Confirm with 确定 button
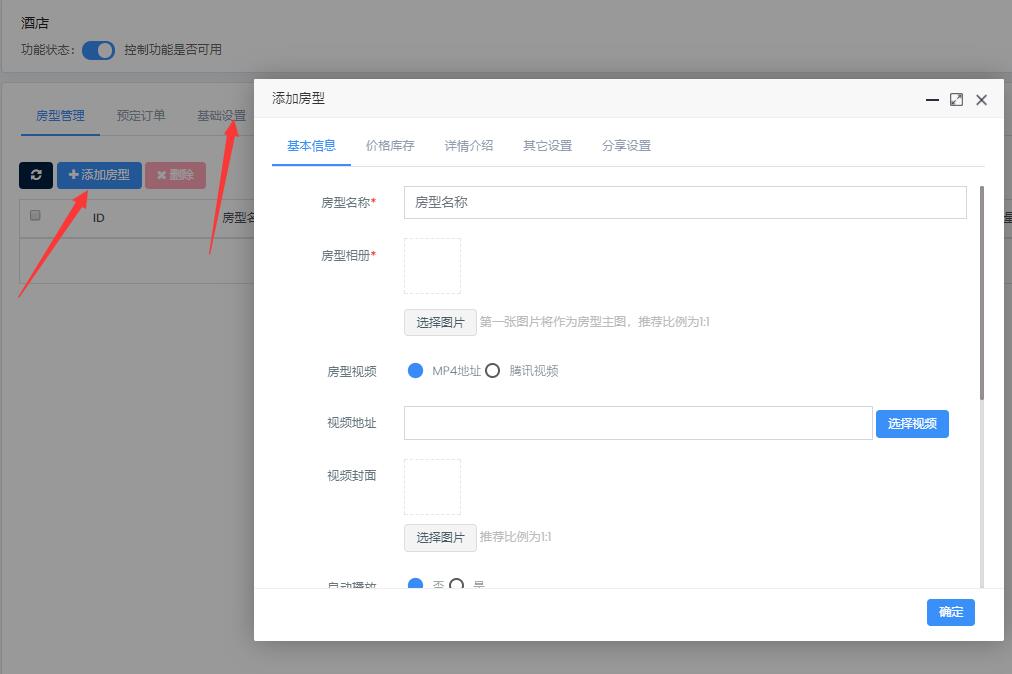The width and height of the screenshot is (1012, 674). (951, 612)
